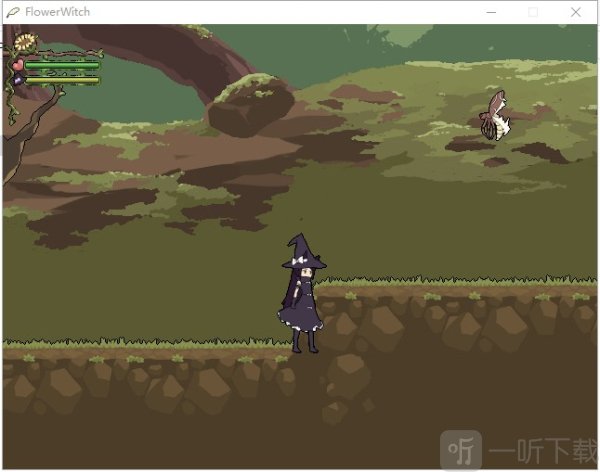Click the sunflower emblem in the HUD
This screenshot has height=472, width=600.
tap(24, 43)
